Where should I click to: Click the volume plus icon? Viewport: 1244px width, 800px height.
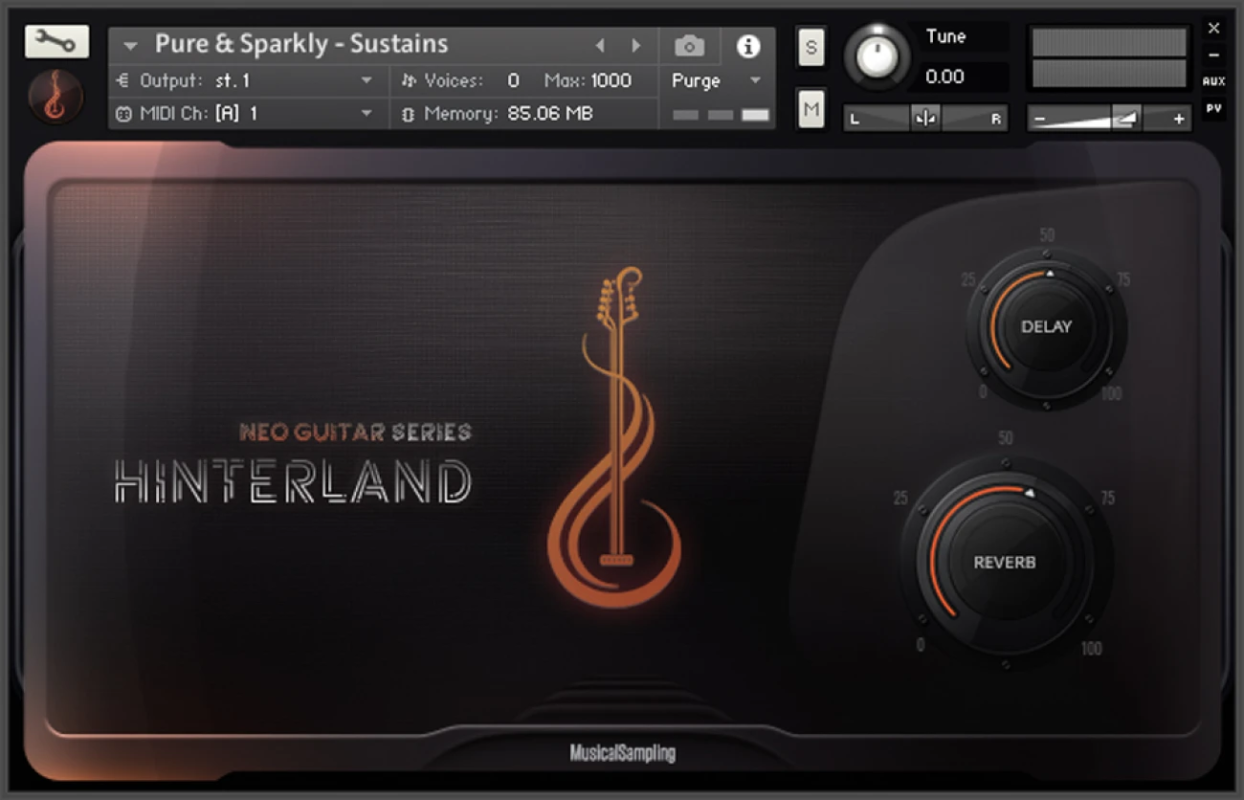pyautogui.click(x=1179, y=119)
